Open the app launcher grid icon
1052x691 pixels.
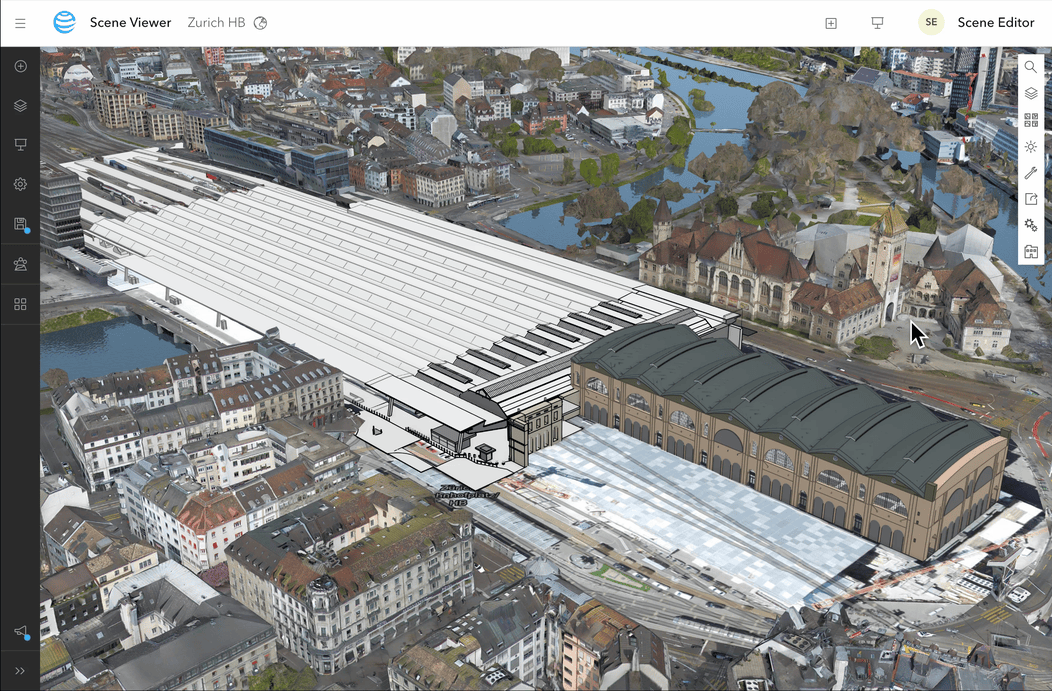pos(20,303)
